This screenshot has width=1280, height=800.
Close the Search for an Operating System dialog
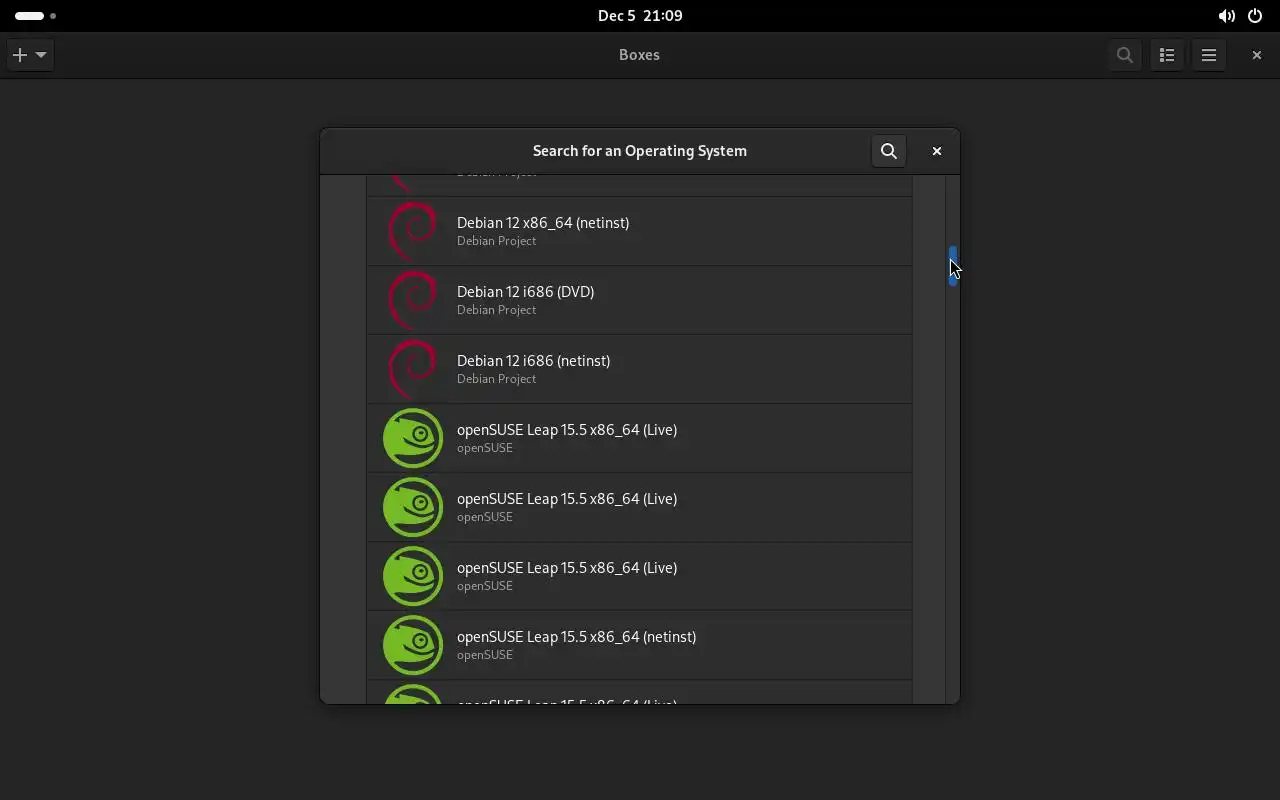coord(937,151)
